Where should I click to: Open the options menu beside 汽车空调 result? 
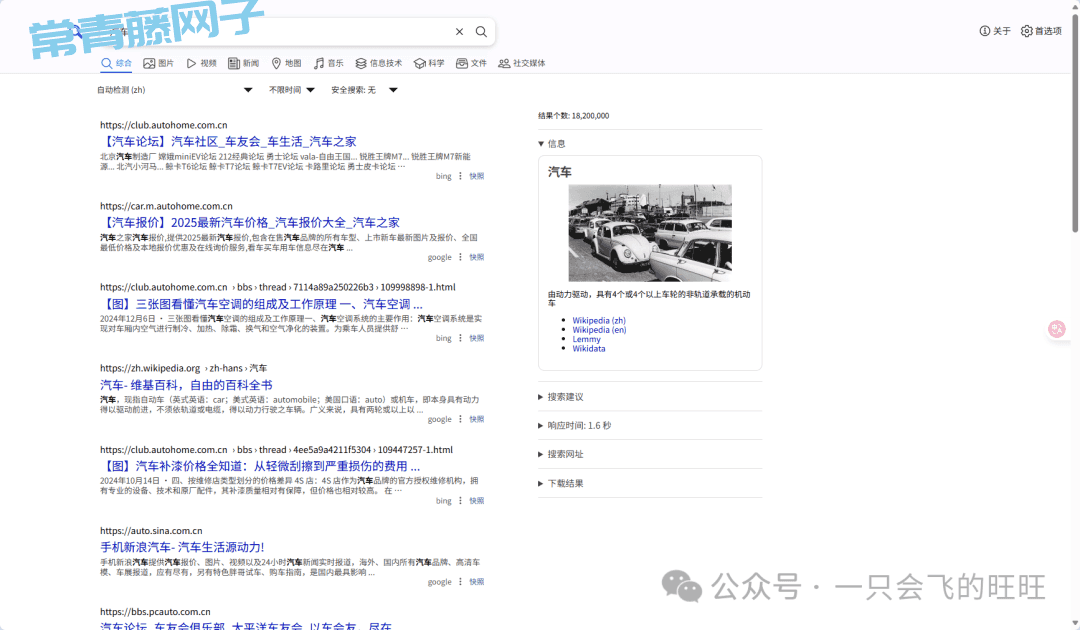point(460,338)
